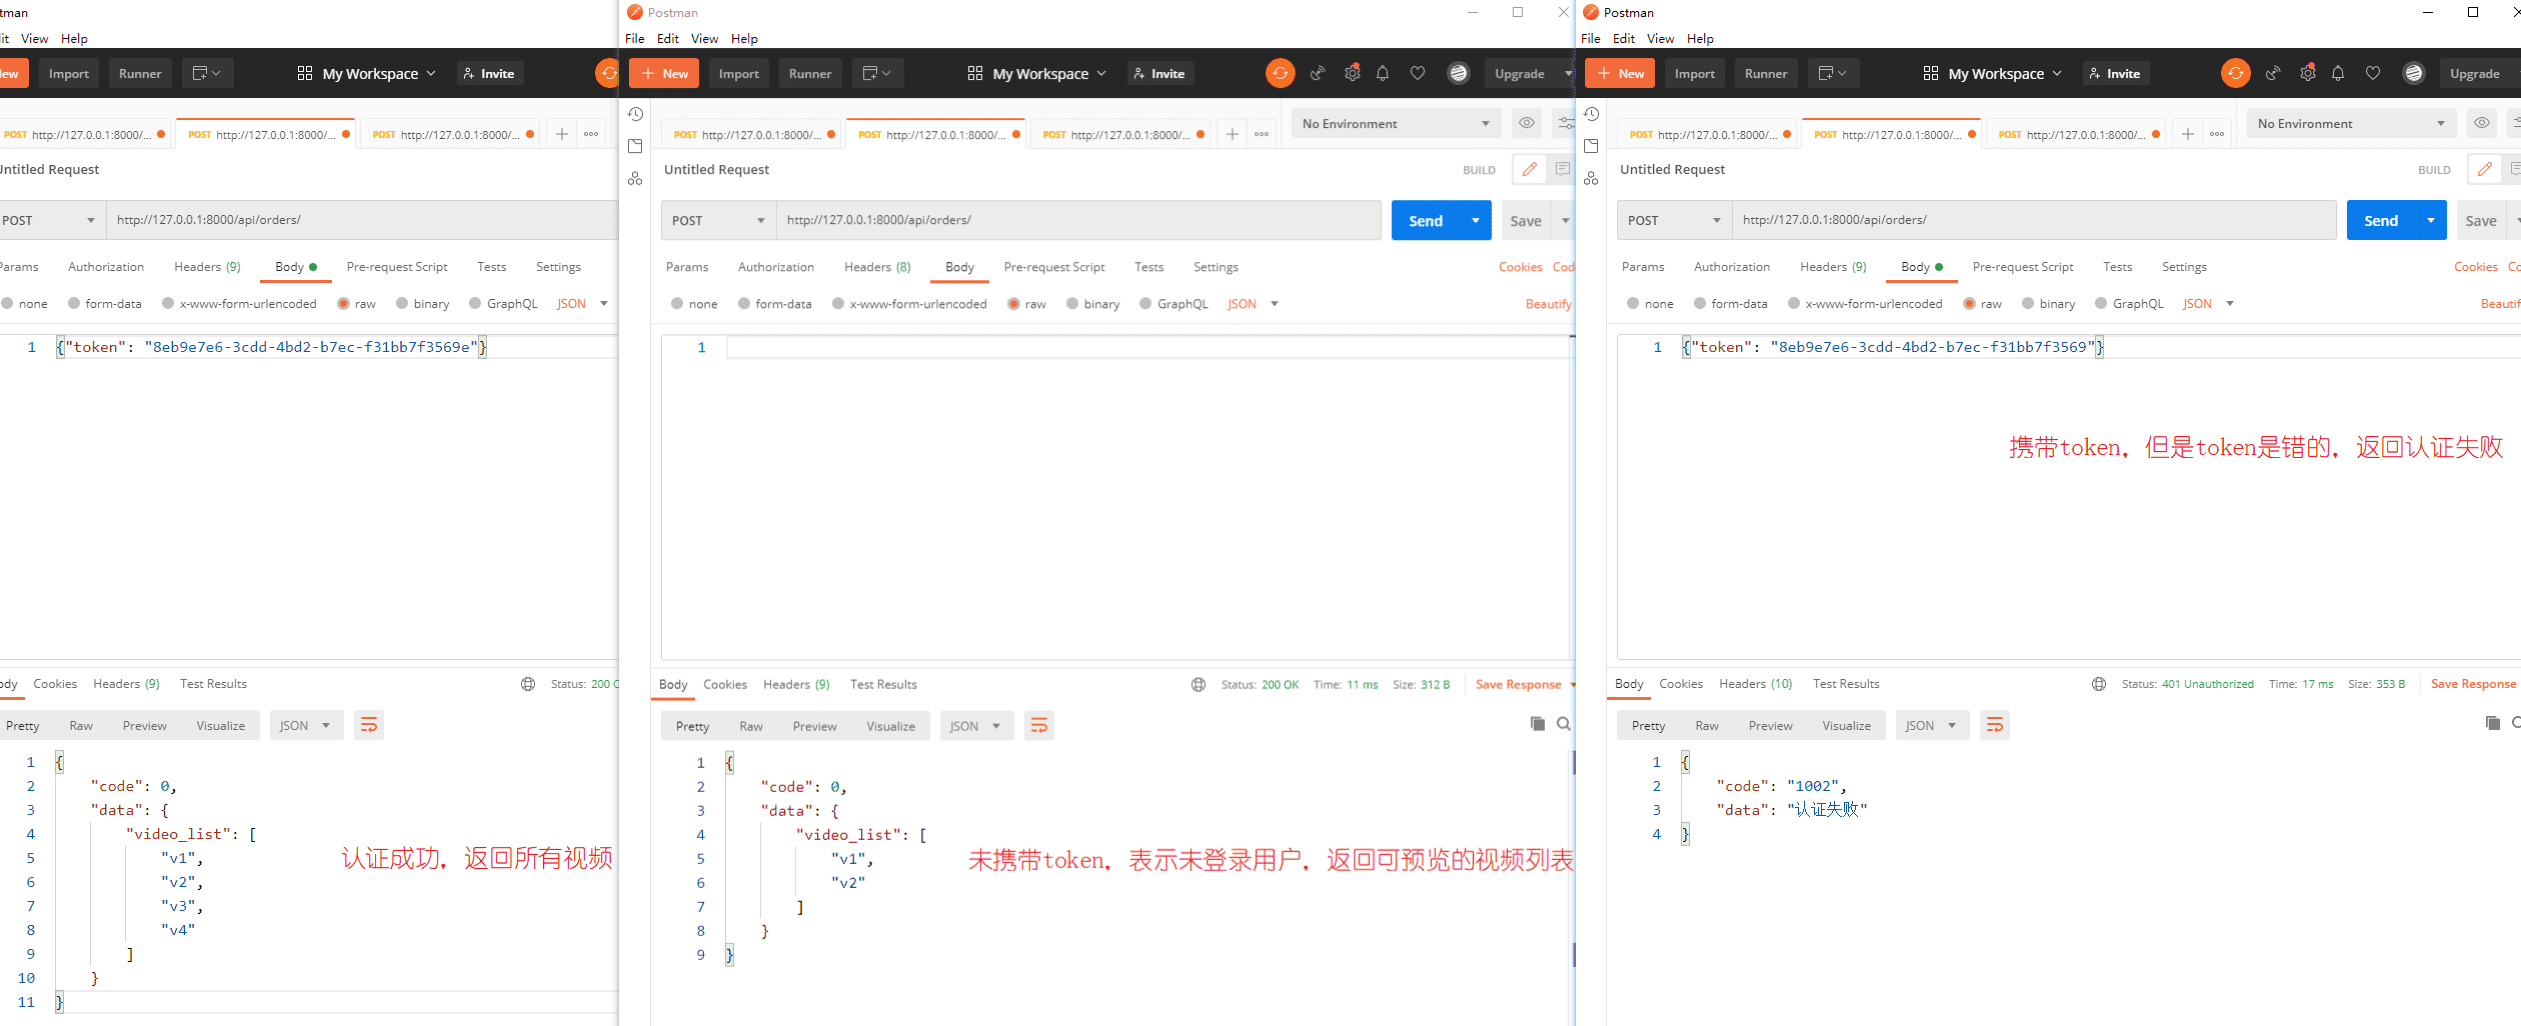Toggle line wrap icon in right window response

(1995, 725)
